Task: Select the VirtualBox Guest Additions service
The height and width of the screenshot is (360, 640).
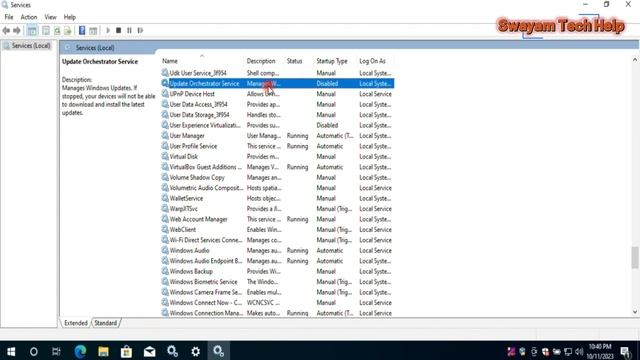Action: [x=277, y=167]
